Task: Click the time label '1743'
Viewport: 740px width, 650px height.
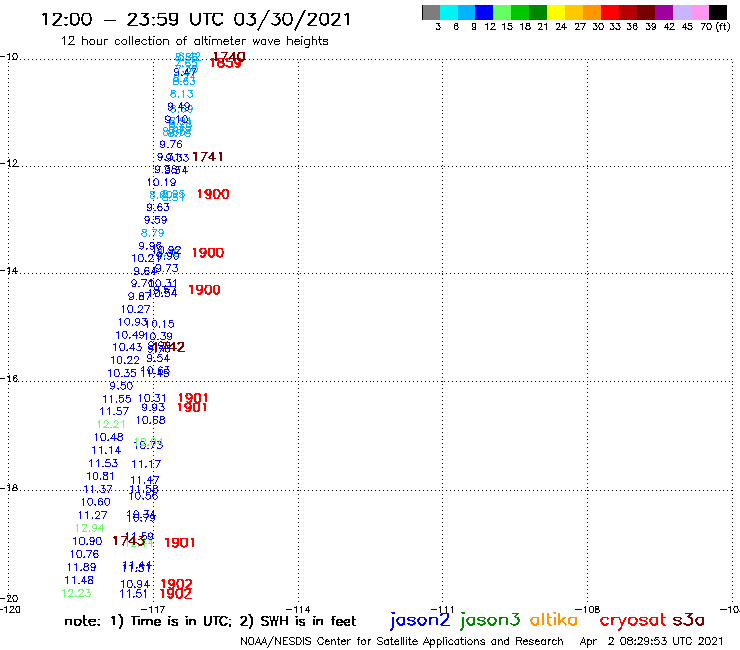Action: [128, 541]
